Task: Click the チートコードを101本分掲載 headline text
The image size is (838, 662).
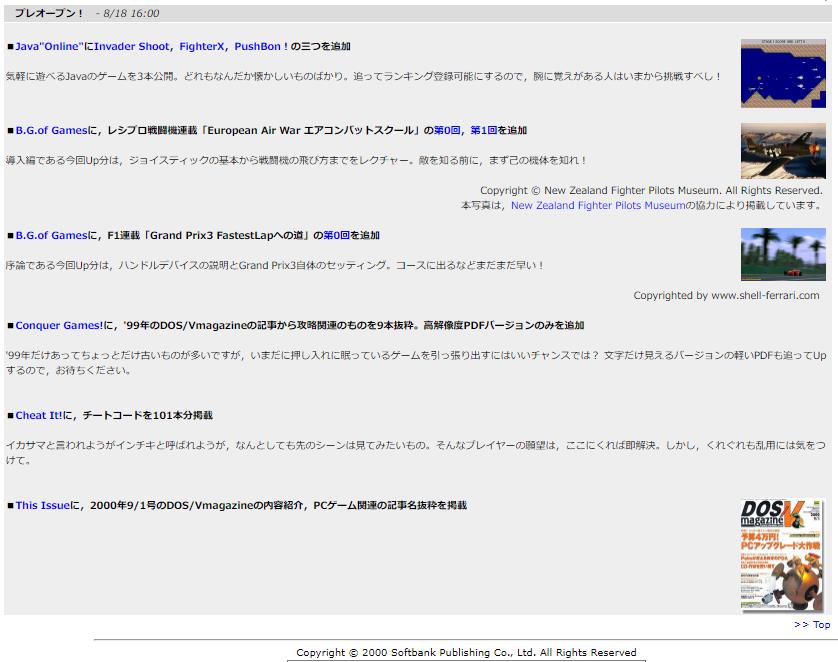Action: click(148, 415)
